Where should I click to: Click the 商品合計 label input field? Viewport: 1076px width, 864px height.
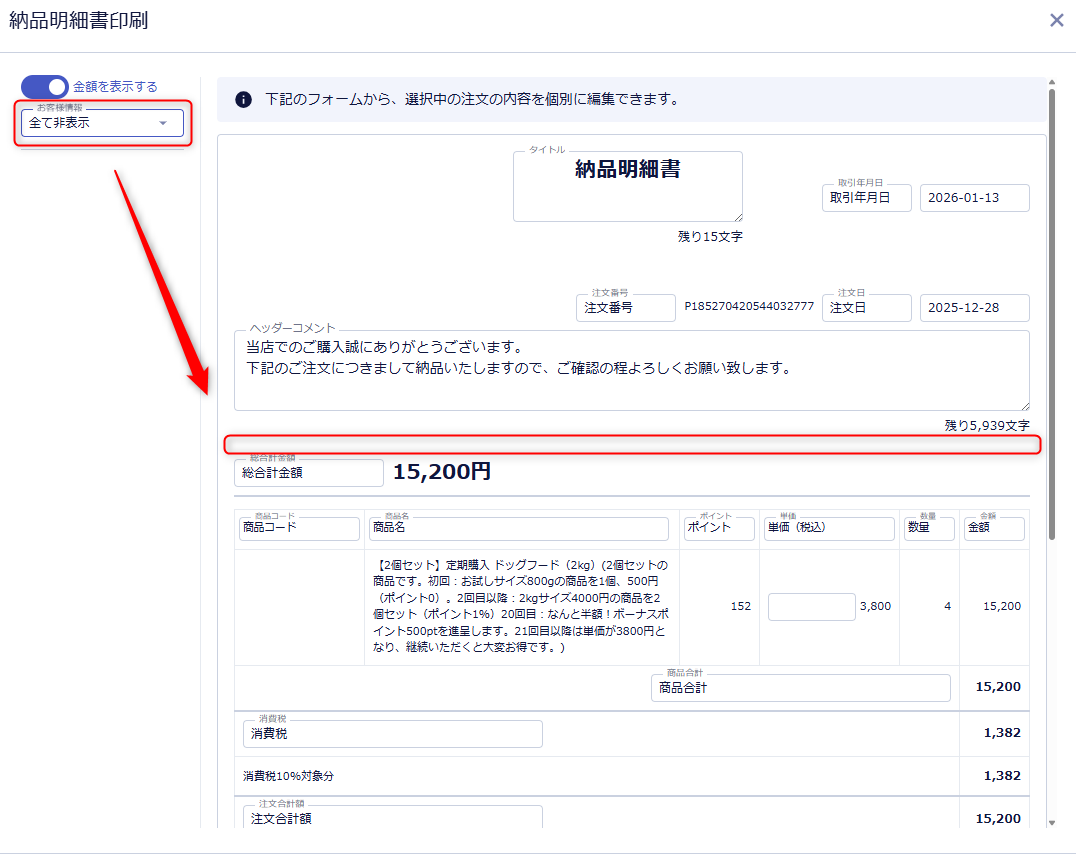coord(800,688)
